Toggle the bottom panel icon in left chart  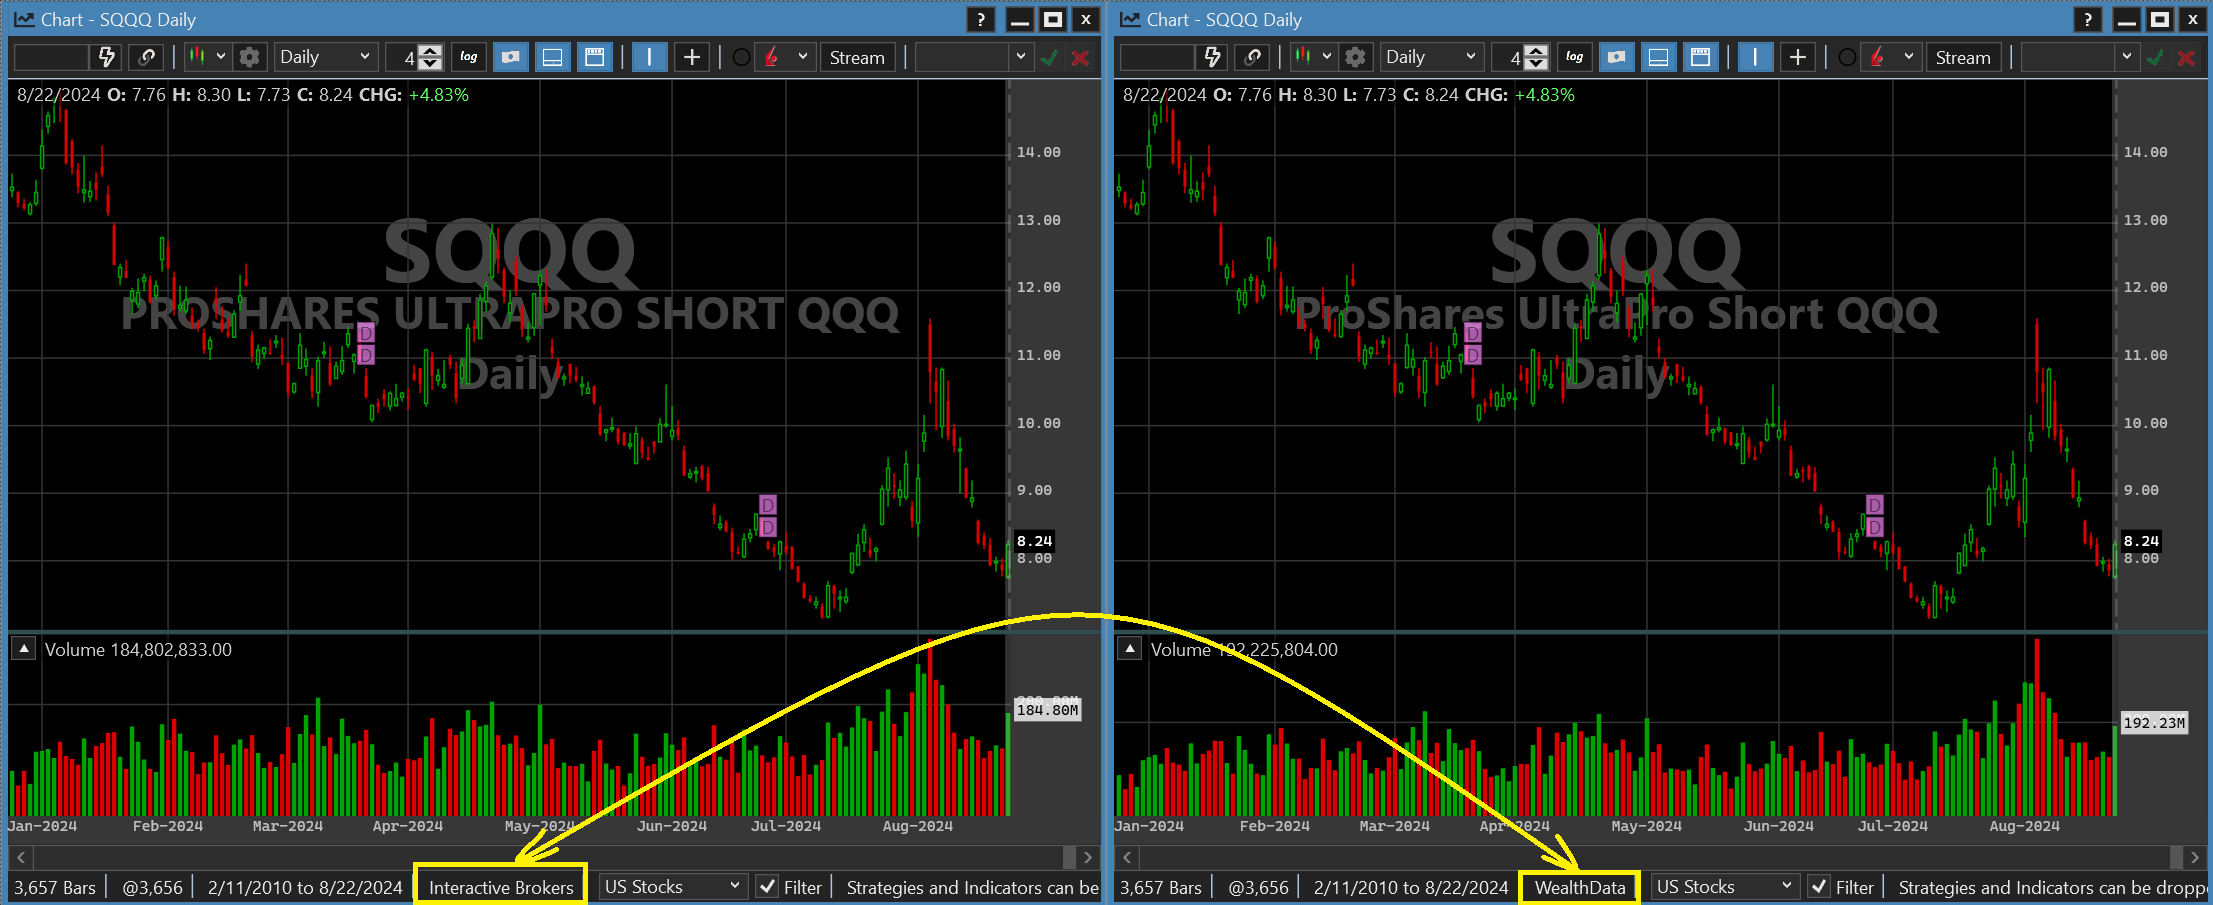(x=552, y=57)
